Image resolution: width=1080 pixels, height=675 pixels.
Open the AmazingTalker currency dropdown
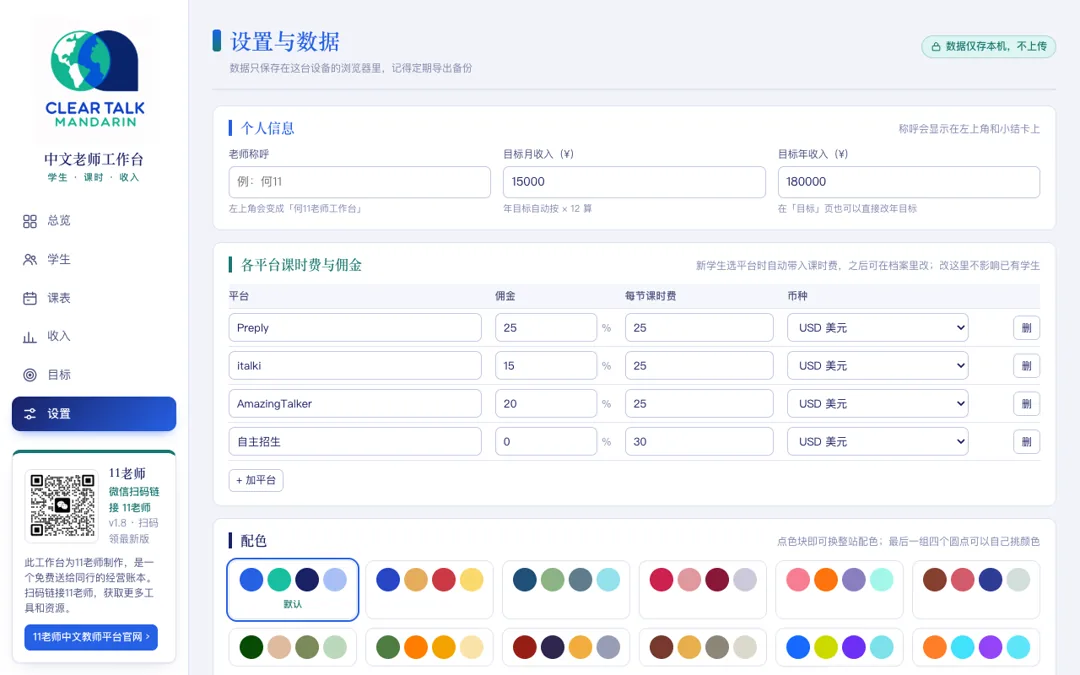coord(878,404)
